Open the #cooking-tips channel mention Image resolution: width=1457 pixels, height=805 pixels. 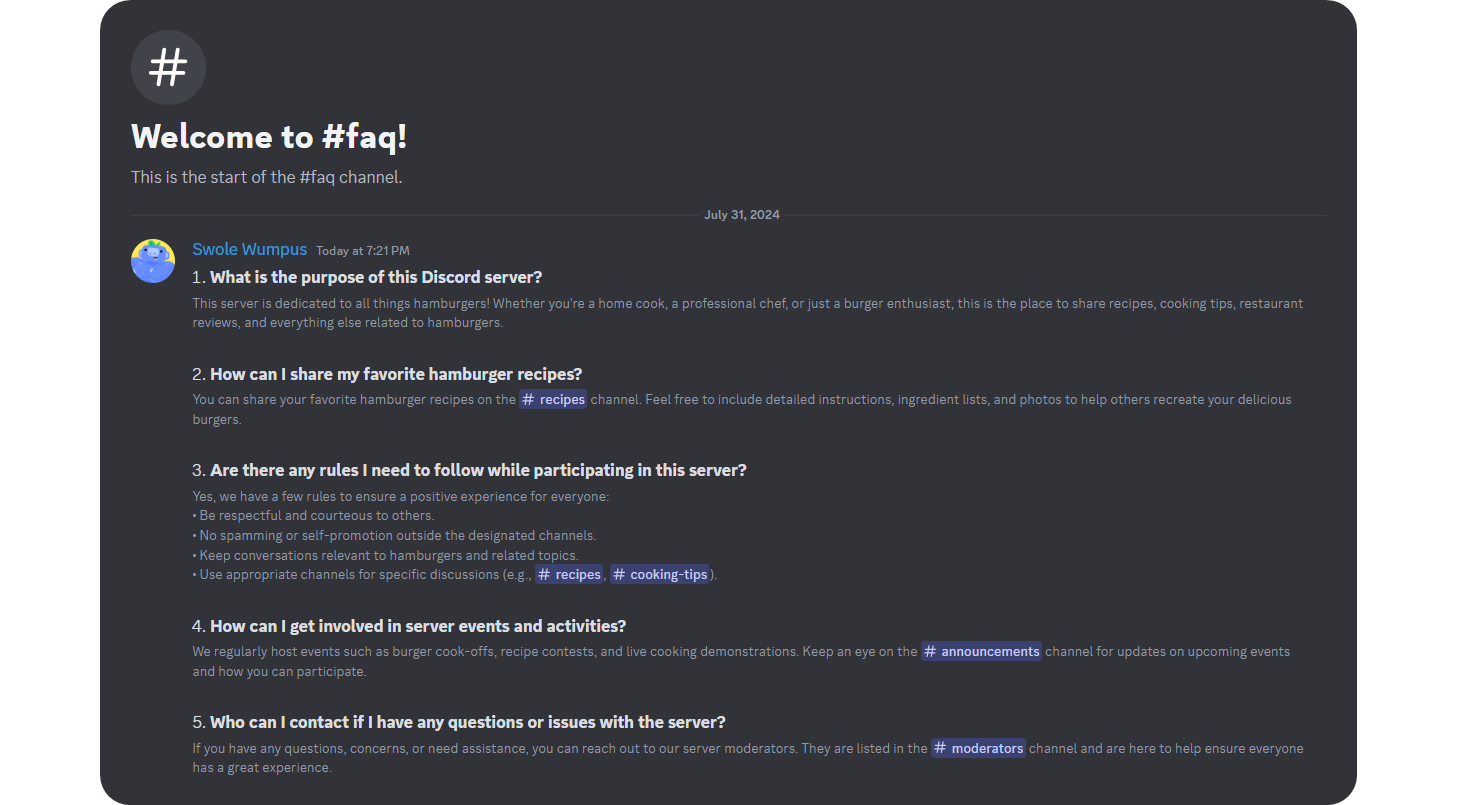tap(660, 574)
